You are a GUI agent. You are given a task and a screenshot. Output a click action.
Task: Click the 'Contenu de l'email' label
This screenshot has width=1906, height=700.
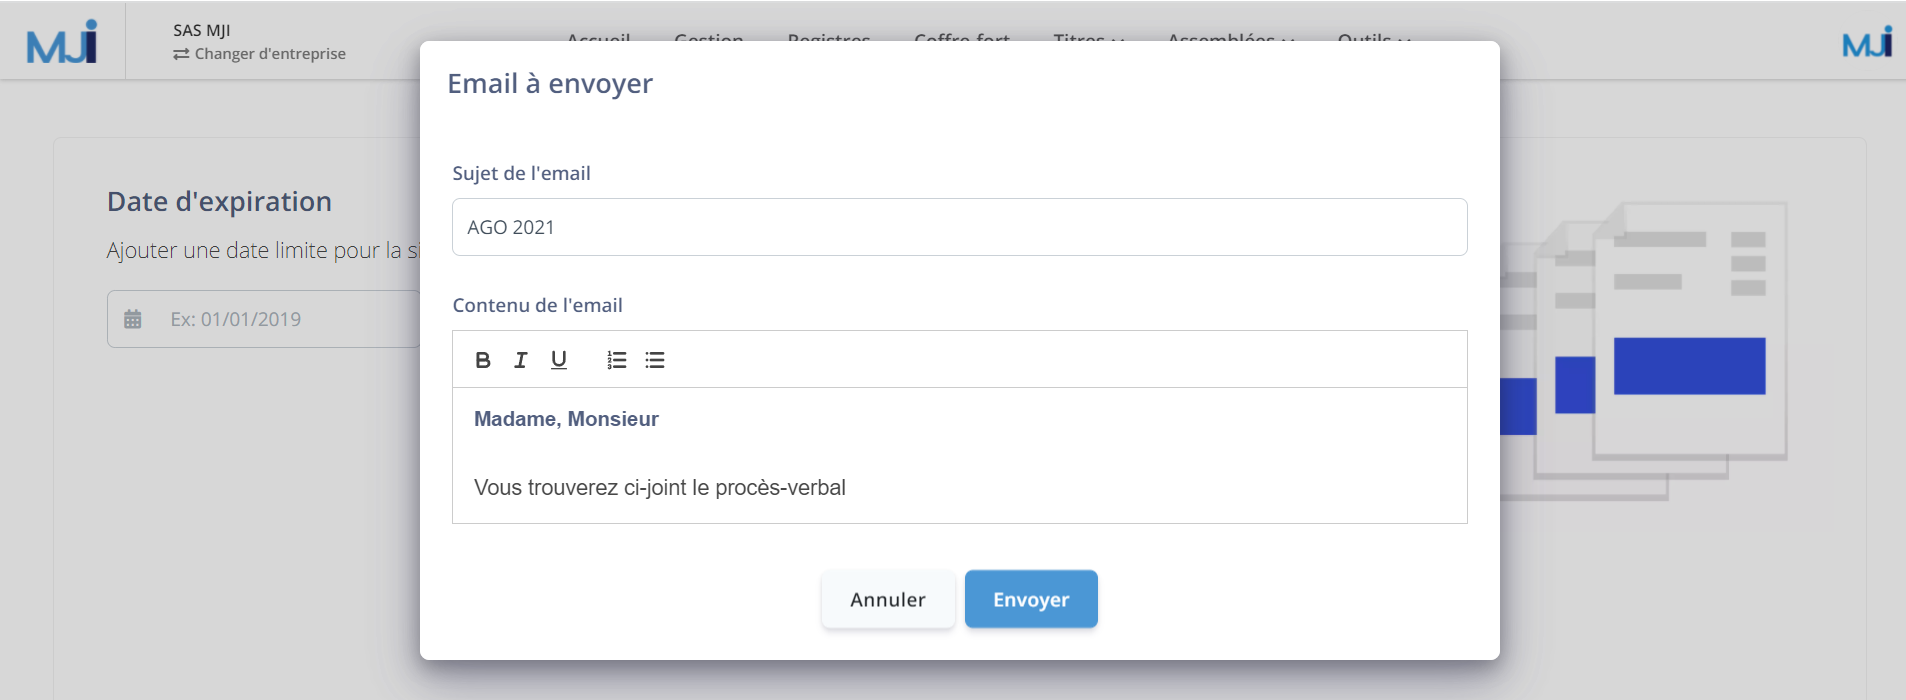[538, 305]
